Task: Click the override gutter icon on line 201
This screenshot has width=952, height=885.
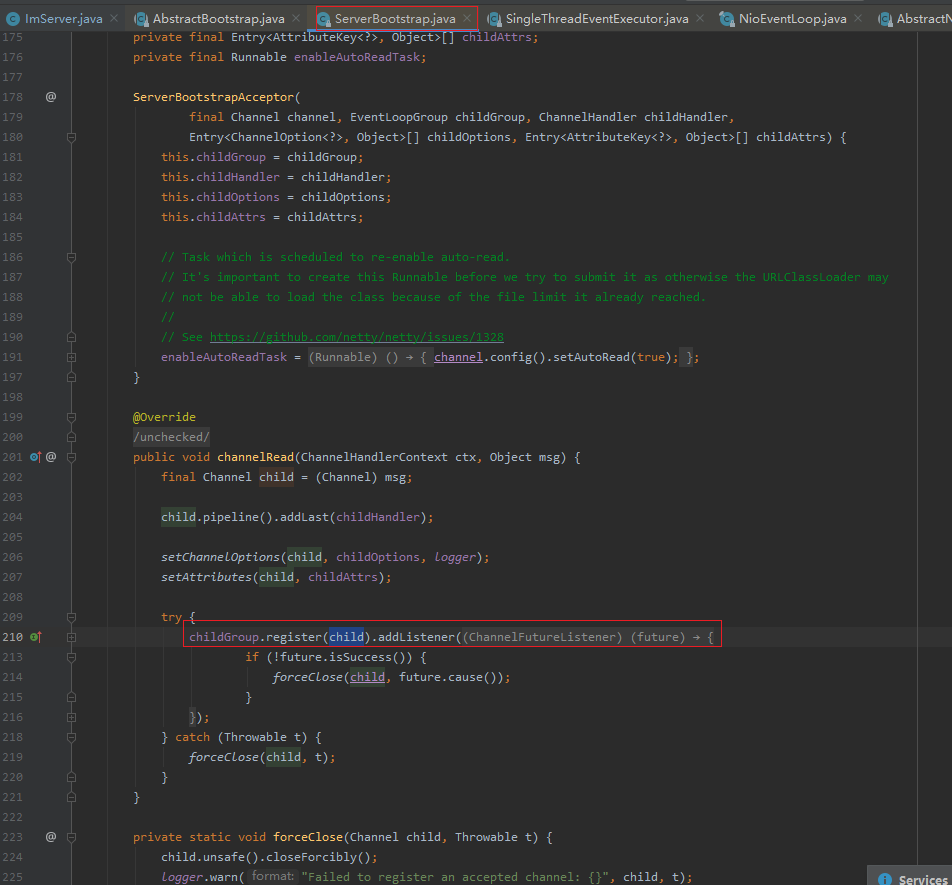Action: (35, 457)
